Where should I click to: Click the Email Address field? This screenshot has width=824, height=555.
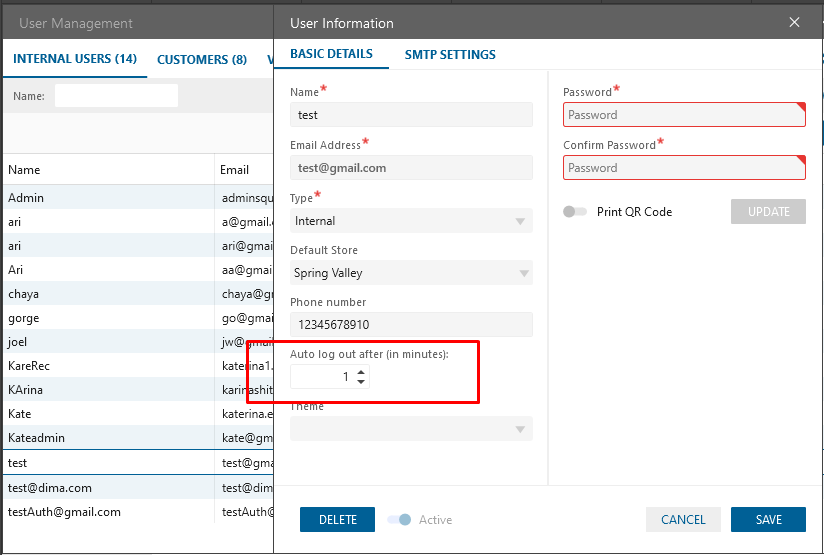click(x=411, y=168)
